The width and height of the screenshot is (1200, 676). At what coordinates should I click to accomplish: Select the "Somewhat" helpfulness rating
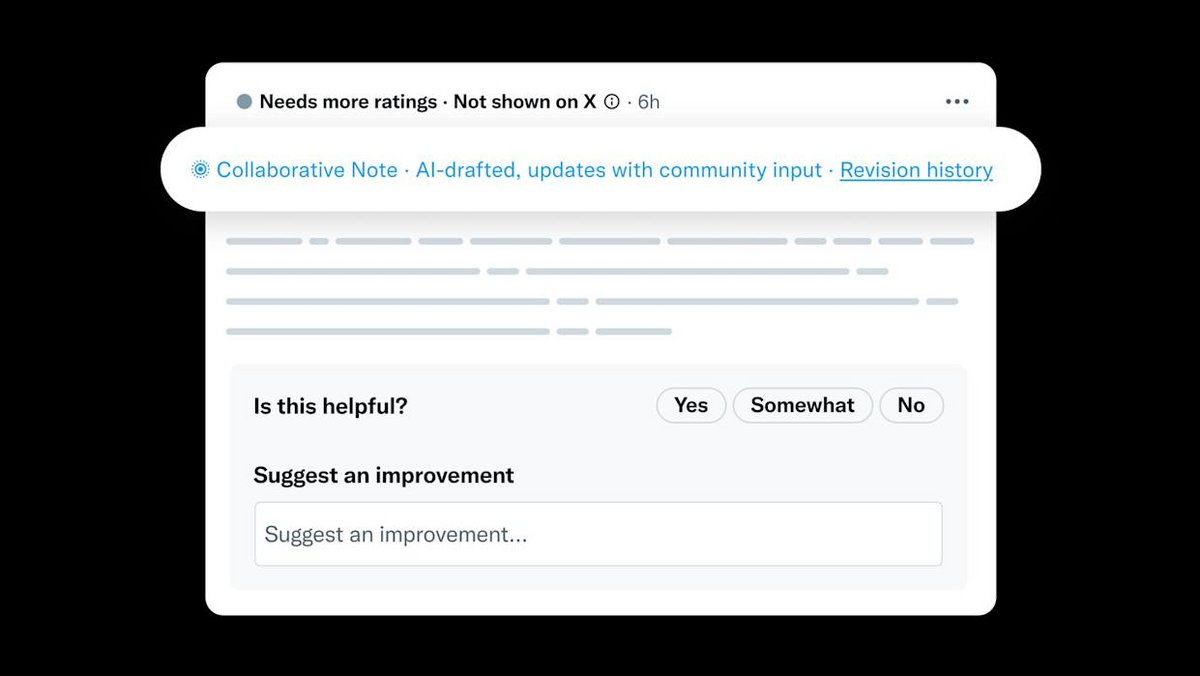coord(802,405)
